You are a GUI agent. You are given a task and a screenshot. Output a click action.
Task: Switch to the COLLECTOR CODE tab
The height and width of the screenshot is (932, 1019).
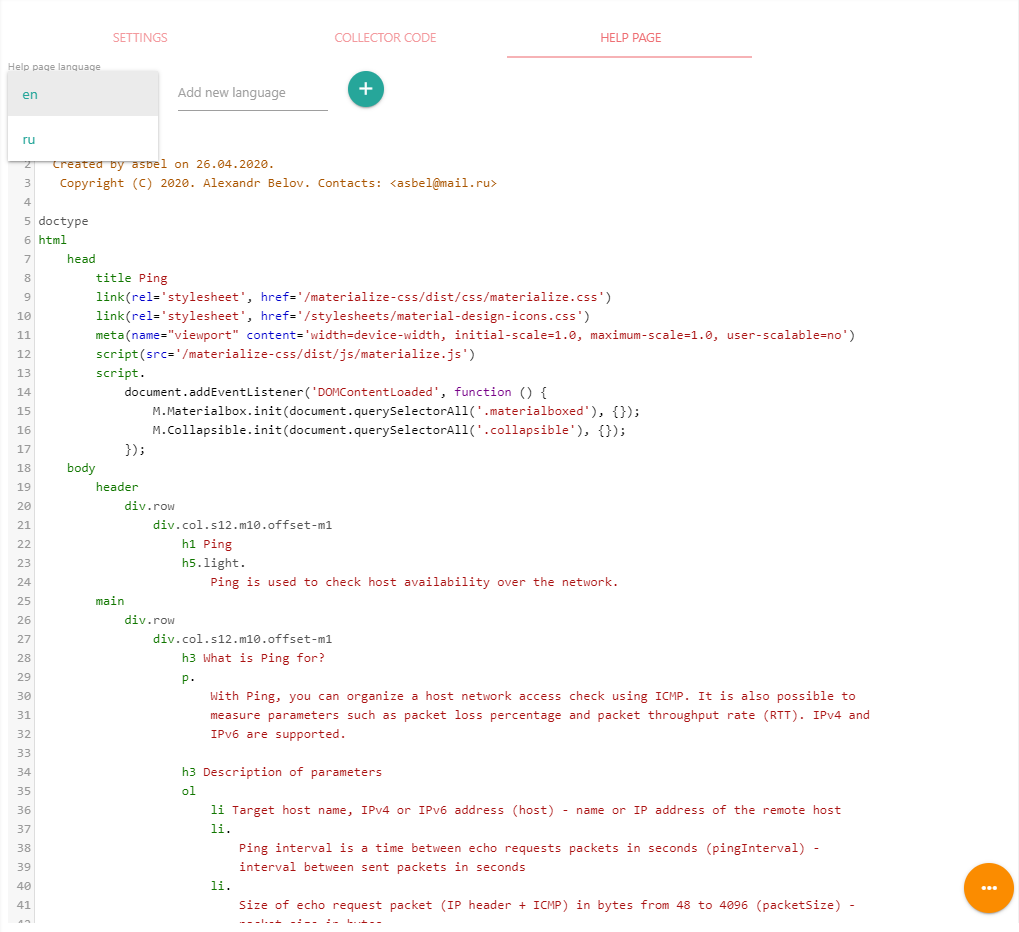coord(385,38)
